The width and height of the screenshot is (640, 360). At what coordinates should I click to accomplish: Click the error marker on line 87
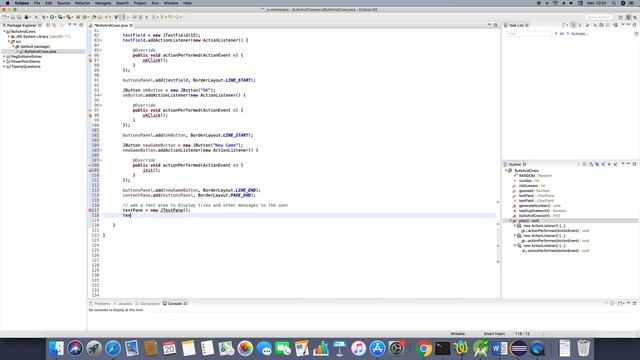(x=90, y=60)
